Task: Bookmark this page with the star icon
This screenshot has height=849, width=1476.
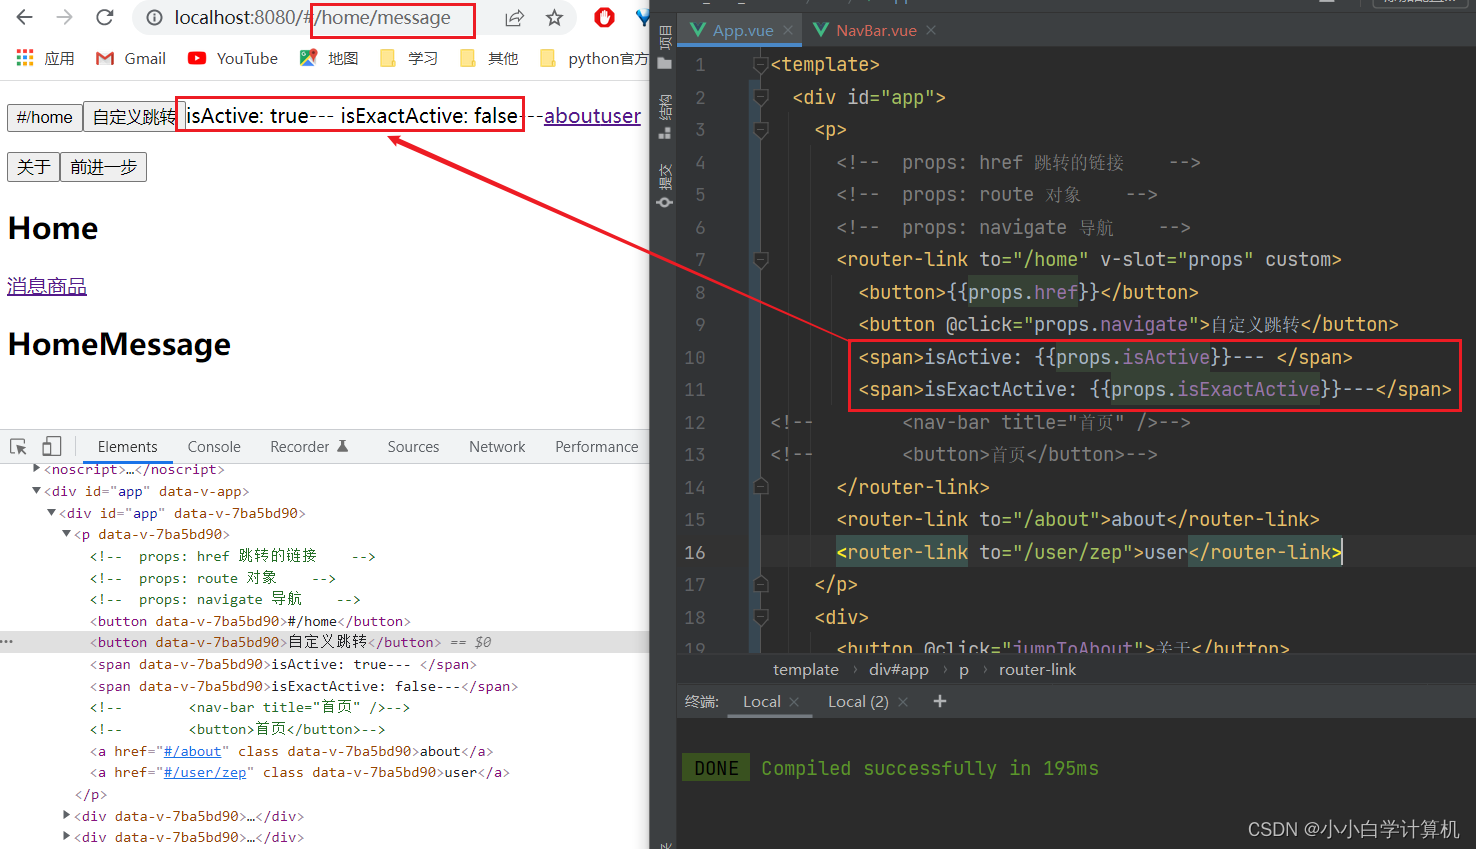Action: pyautogui.click(x=554, y=18)
